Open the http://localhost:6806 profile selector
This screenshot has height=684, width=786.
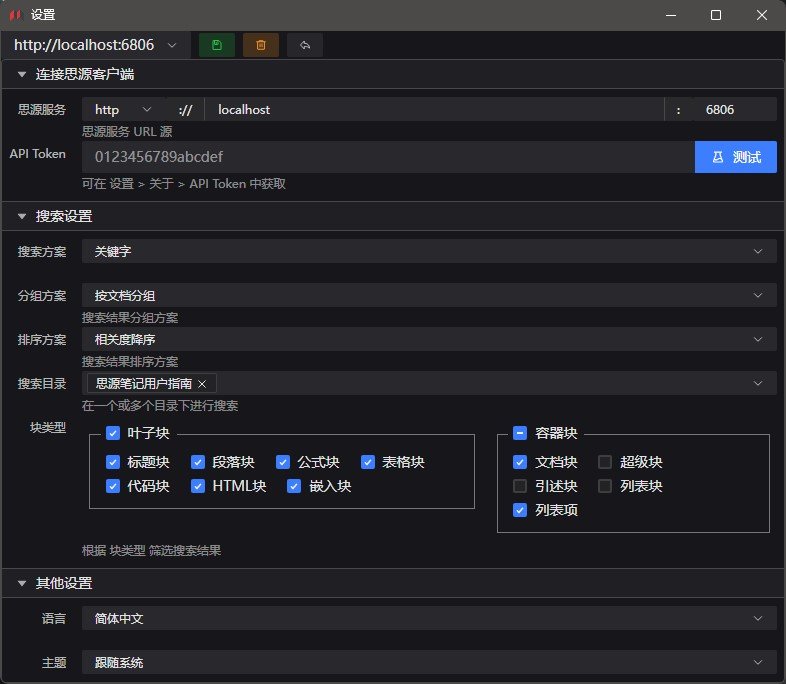point(96,45)
